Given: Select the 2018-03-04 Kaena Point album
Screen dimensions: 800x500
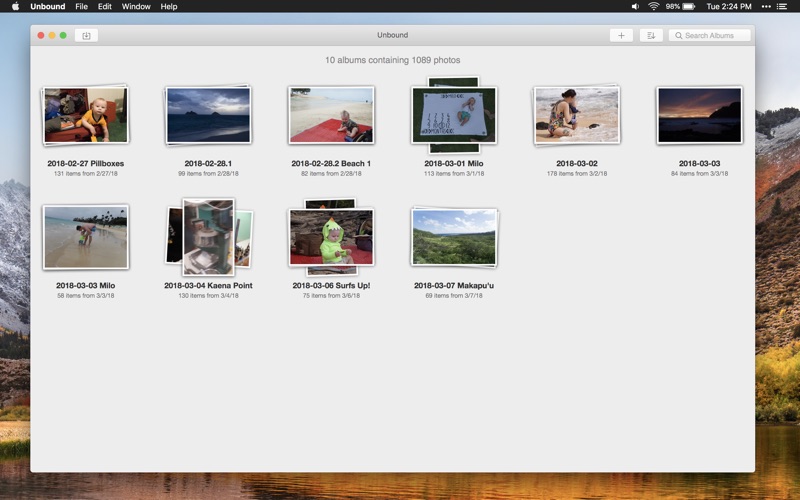Looking at the screenshot, I should (208, 237).
